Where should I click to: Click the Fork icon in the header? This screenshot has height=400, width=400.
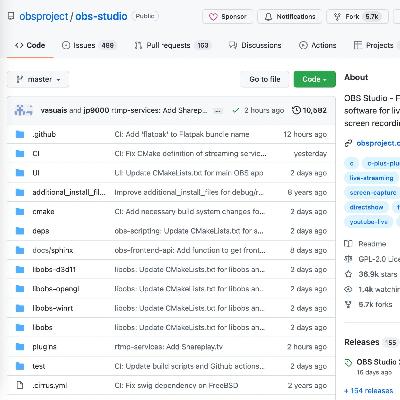(337, 17)
